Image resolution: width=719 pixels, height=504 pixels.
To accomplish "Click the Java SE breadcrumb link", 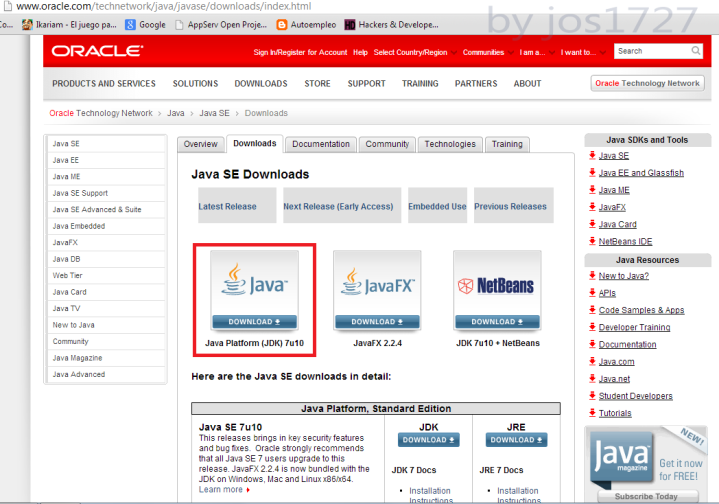I will point(214,113).
